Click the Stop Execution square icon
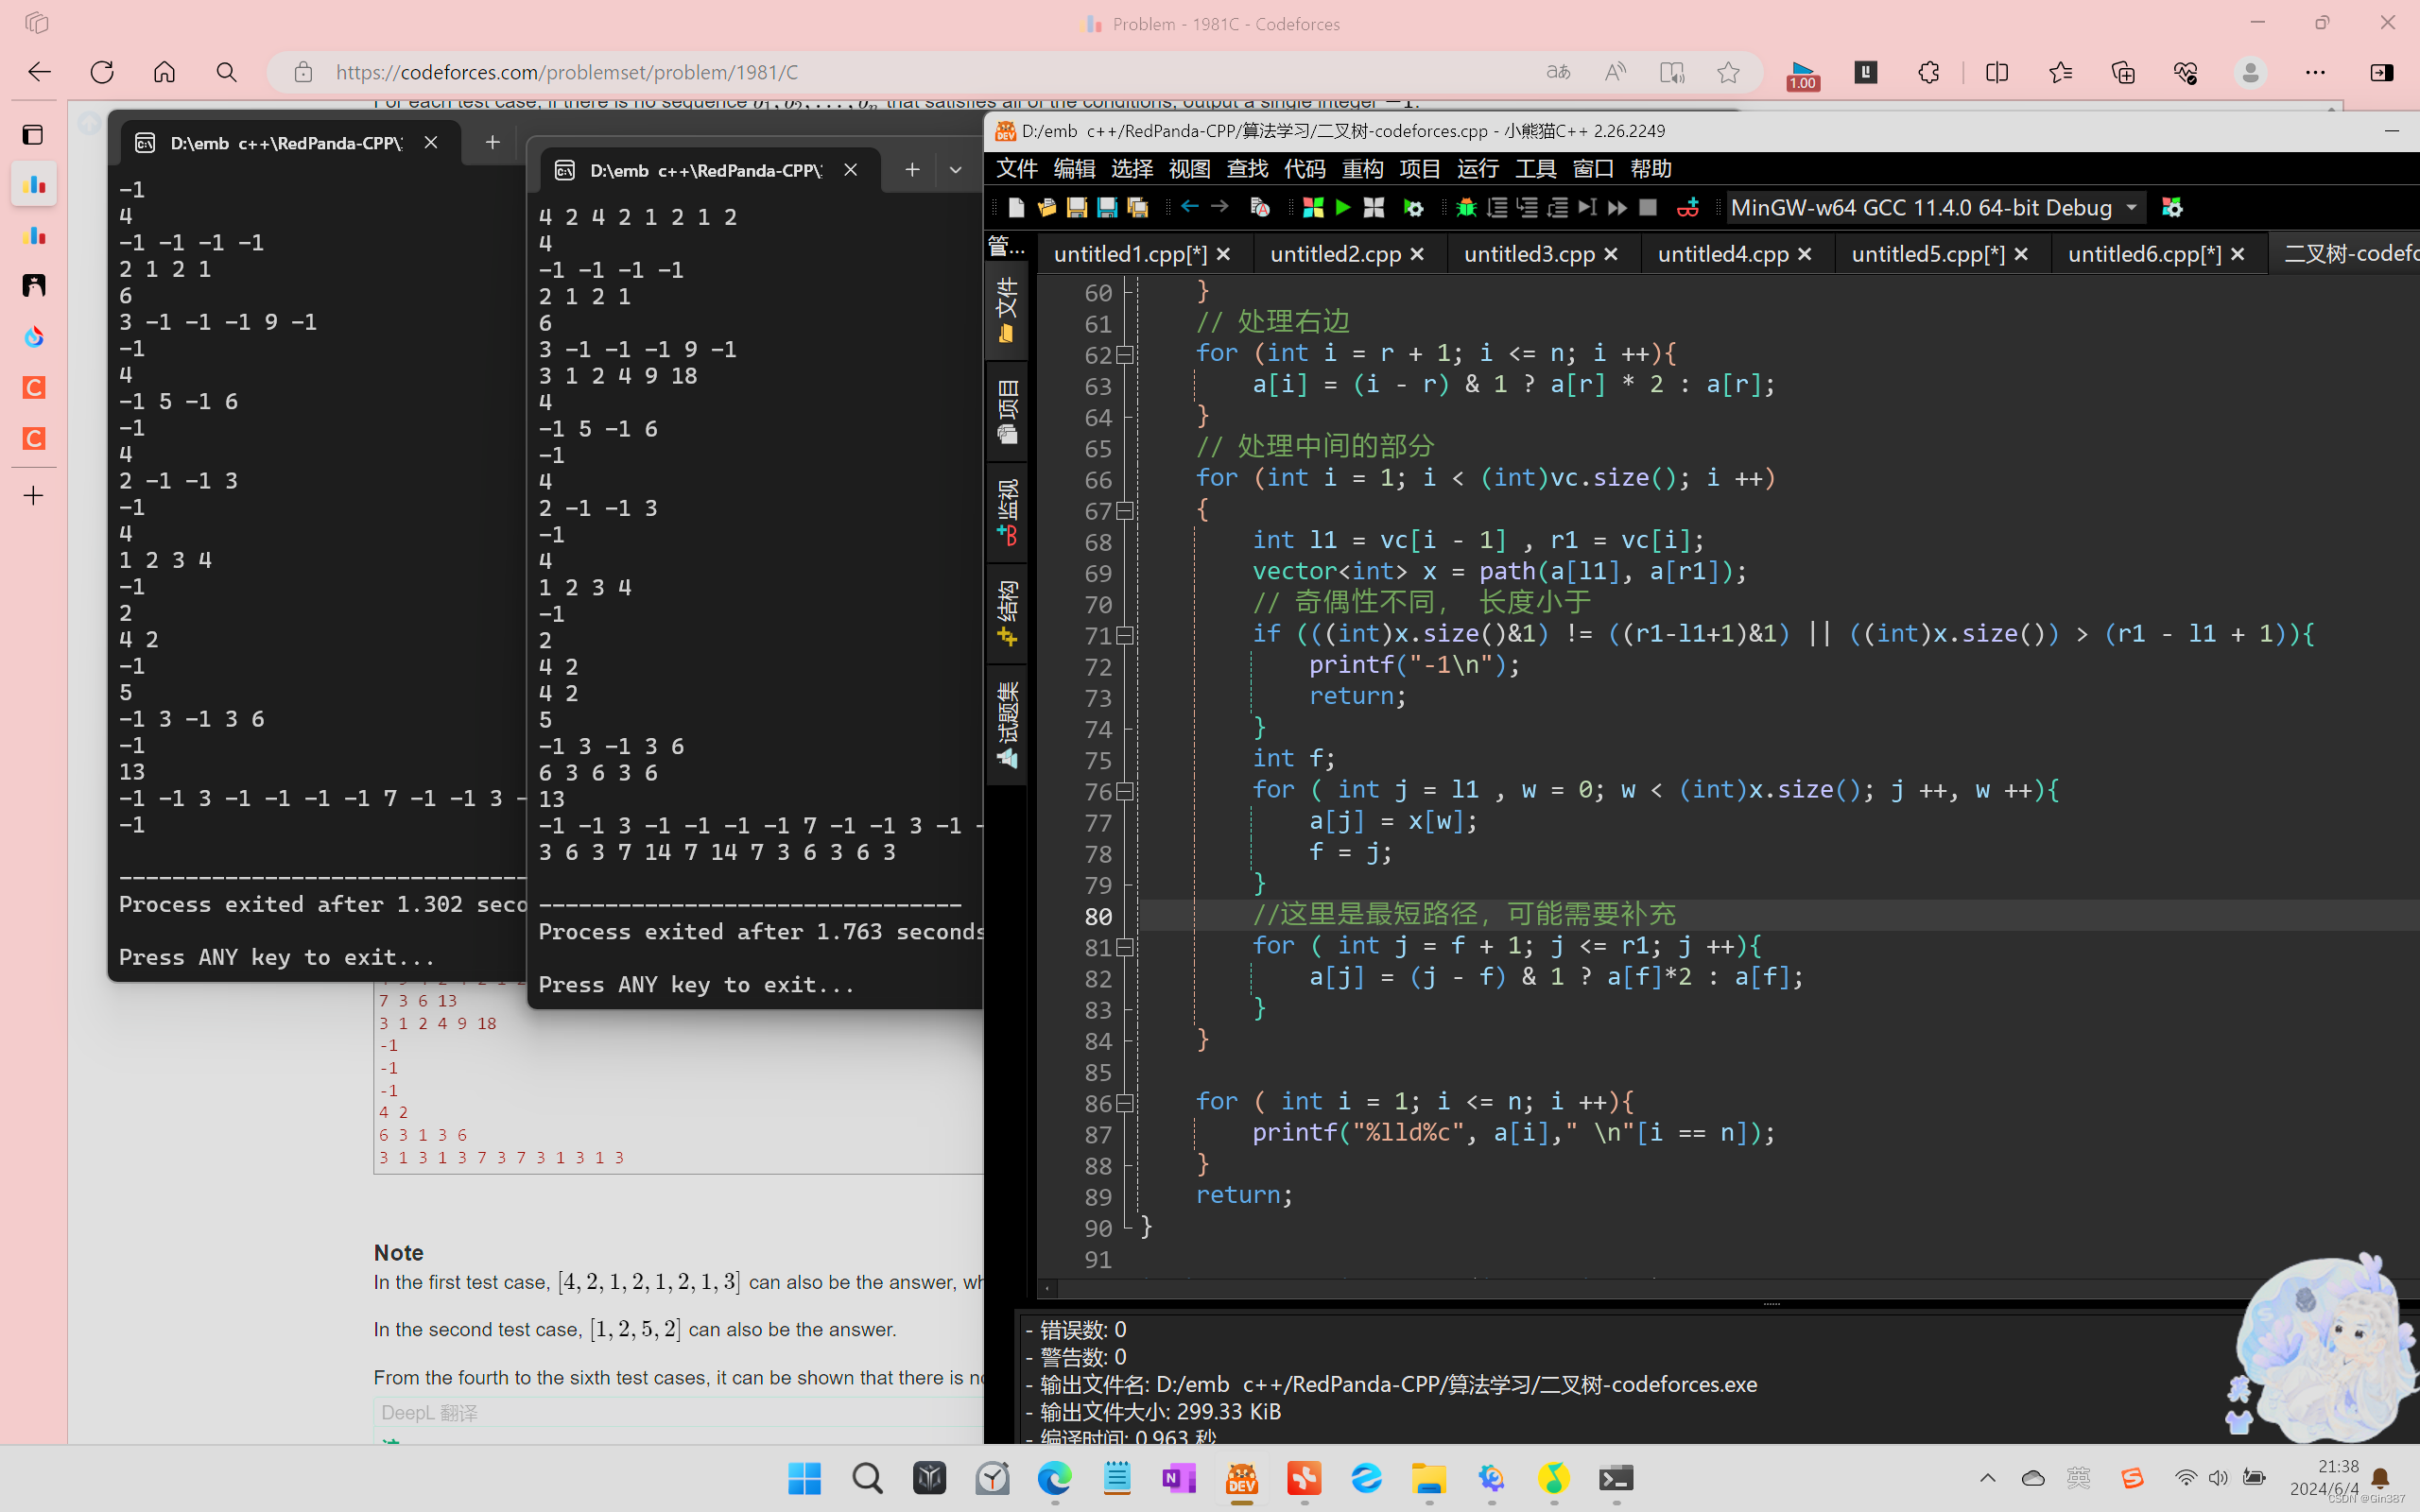This screenshot has height=1512, width=2420. tap(1648, 207)
